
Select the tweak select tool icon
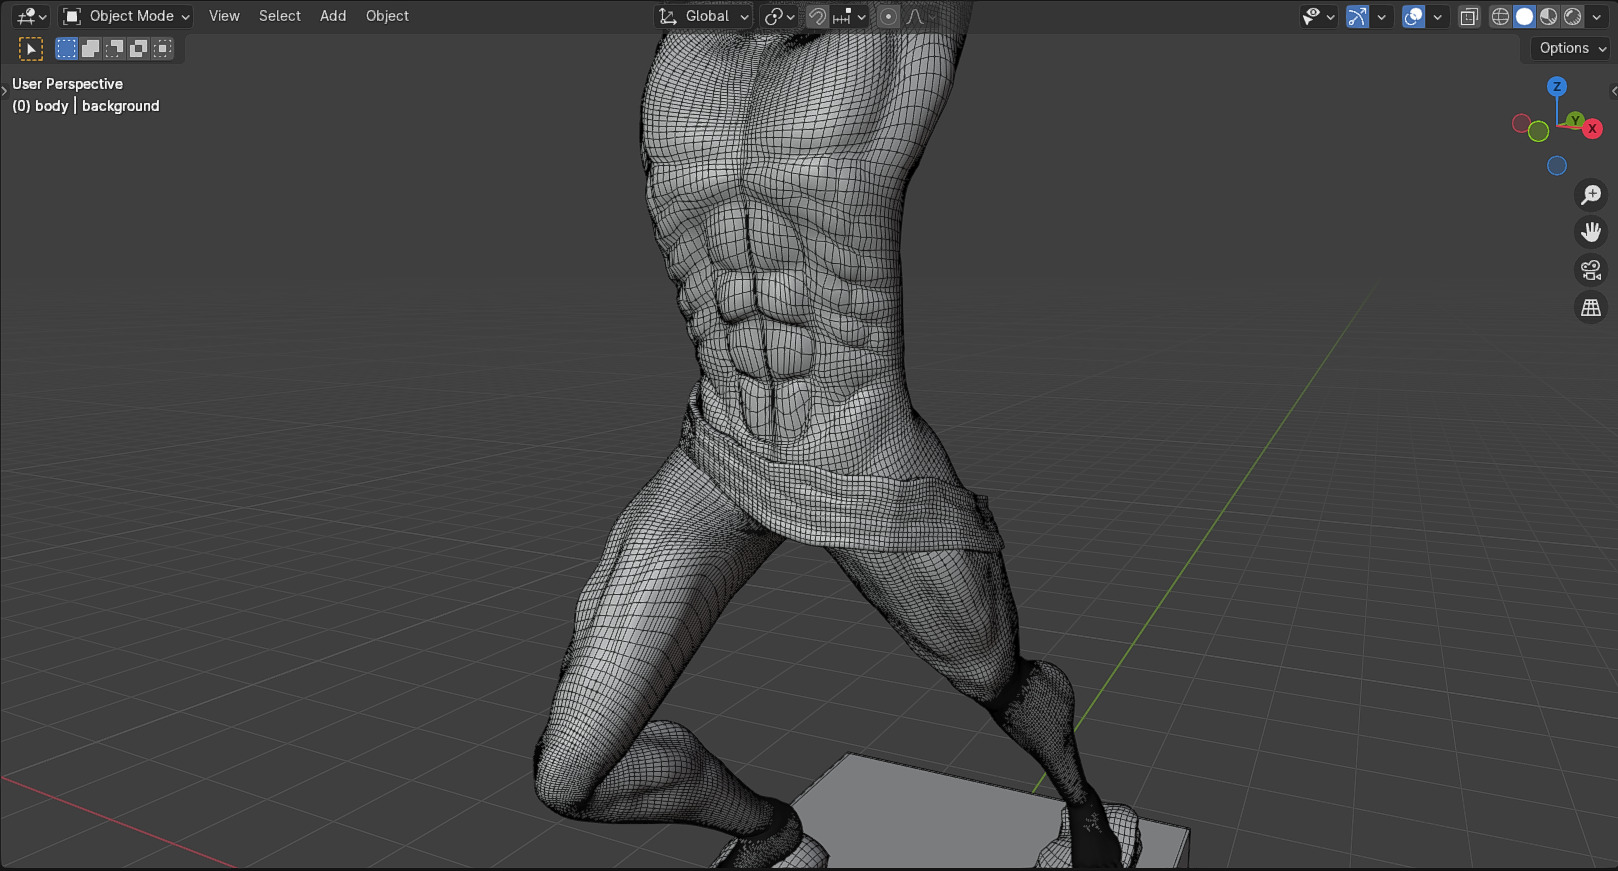[x=31, y=49]
